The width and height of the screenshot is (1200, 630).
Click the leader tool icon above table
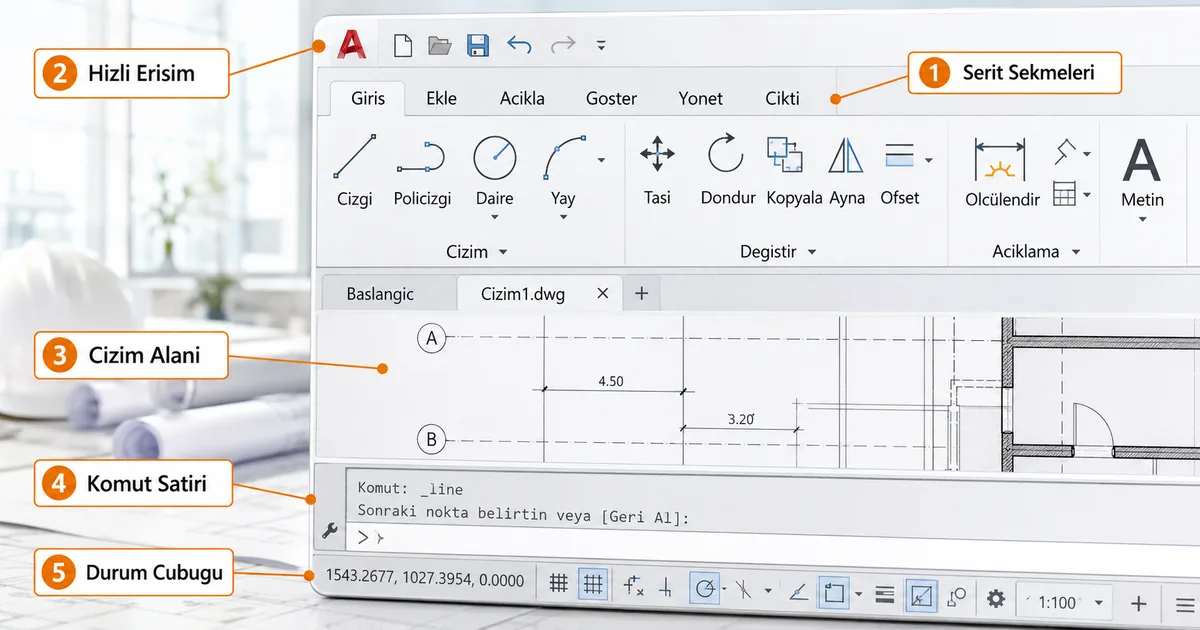point(1065,153)
